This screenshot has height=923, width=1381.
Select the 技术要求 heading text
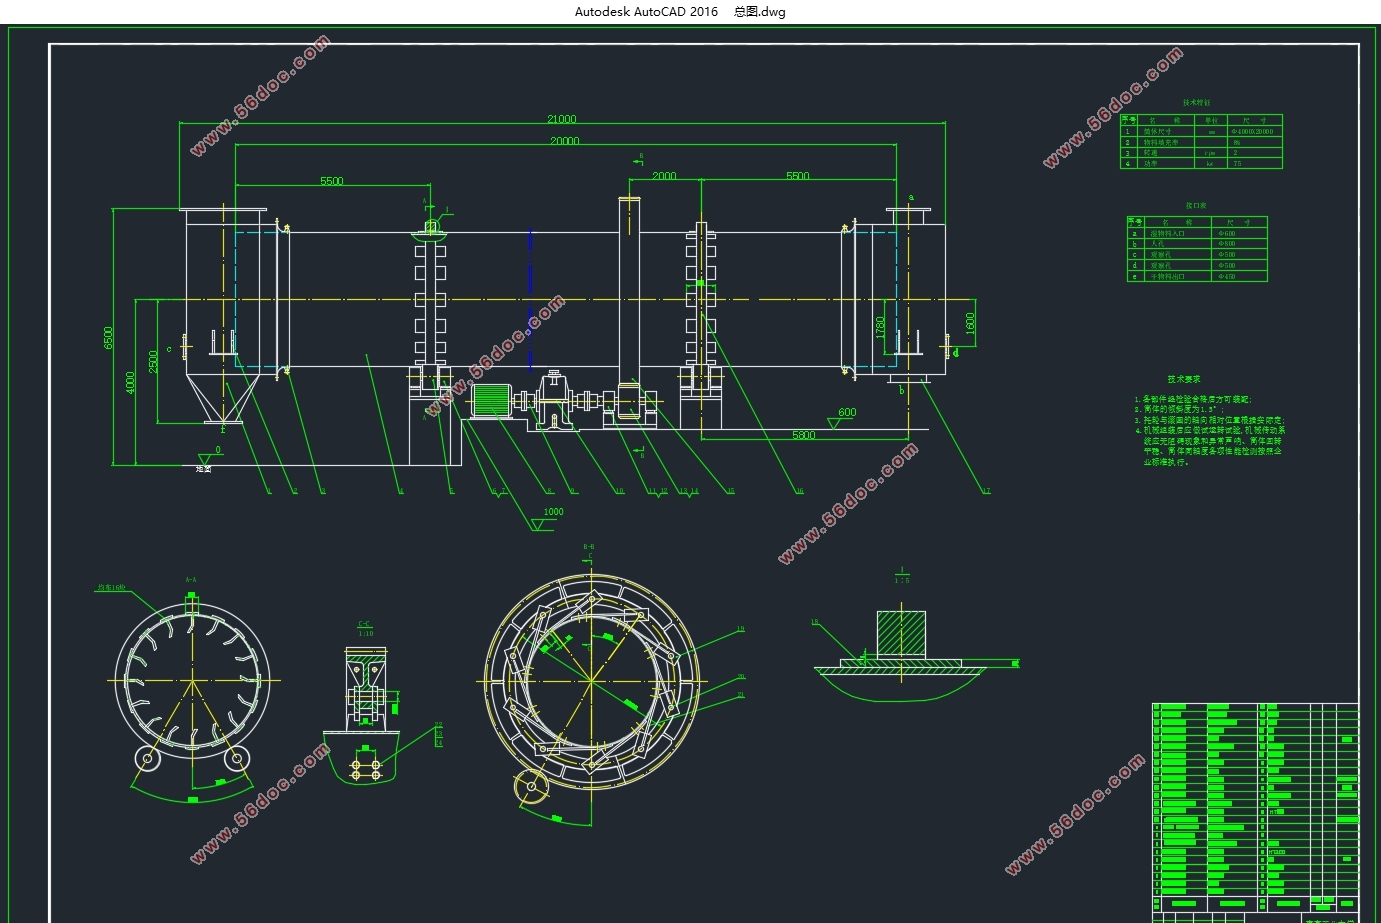tap(1183, 380)
